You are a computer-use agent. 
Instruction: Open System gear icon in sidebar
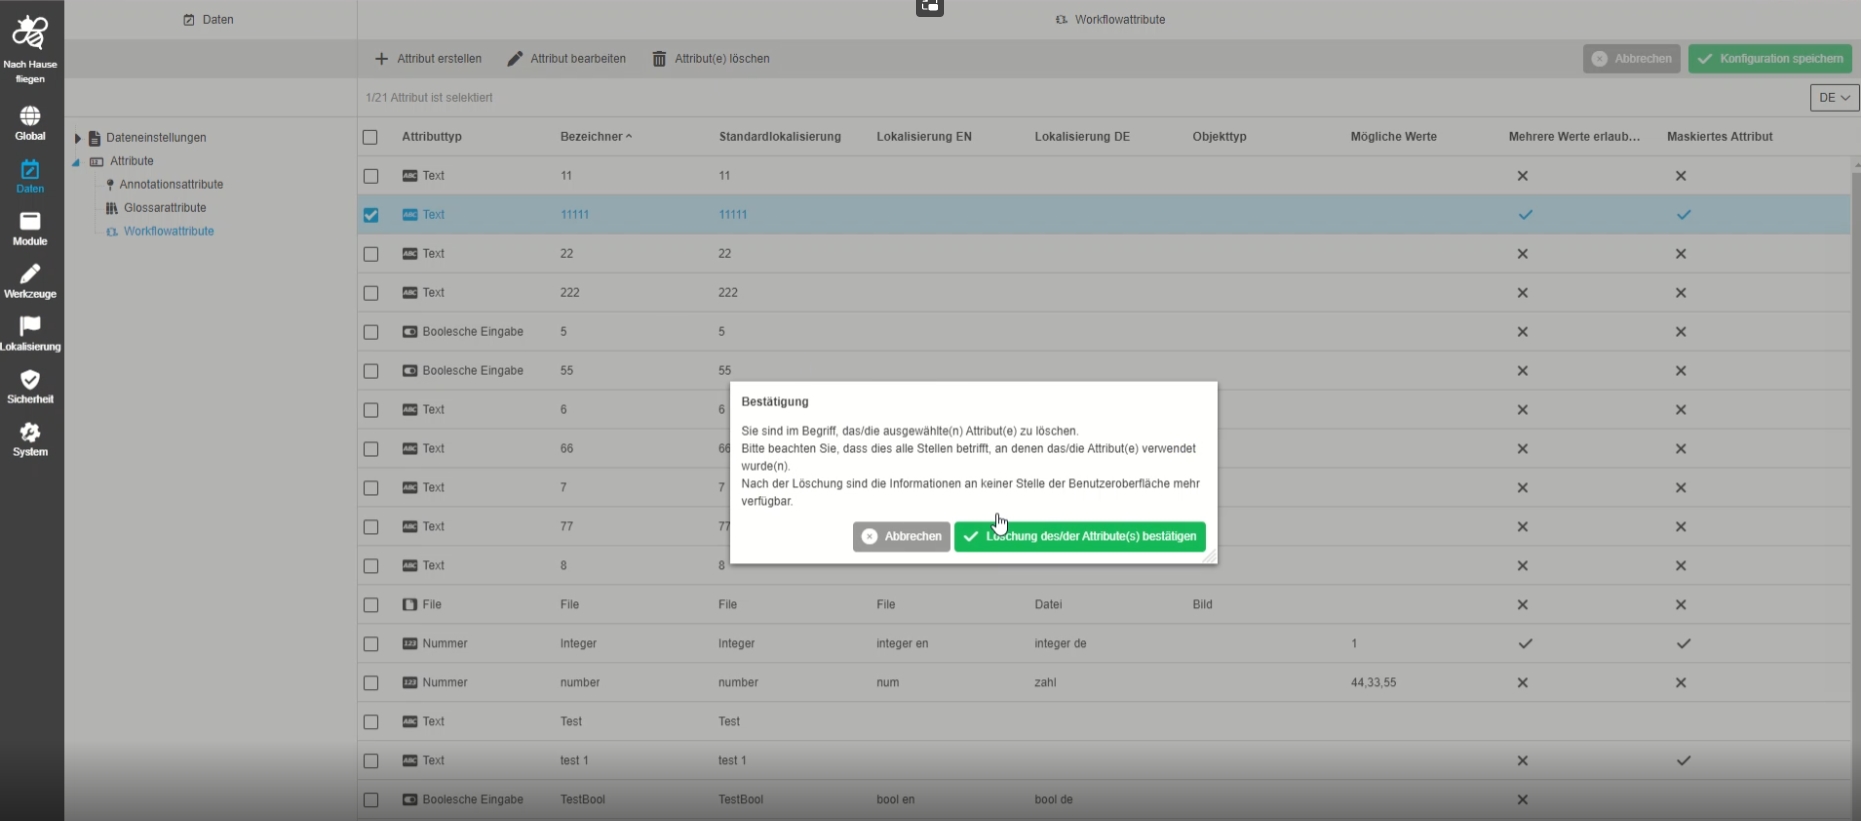(x=30, y=439)
